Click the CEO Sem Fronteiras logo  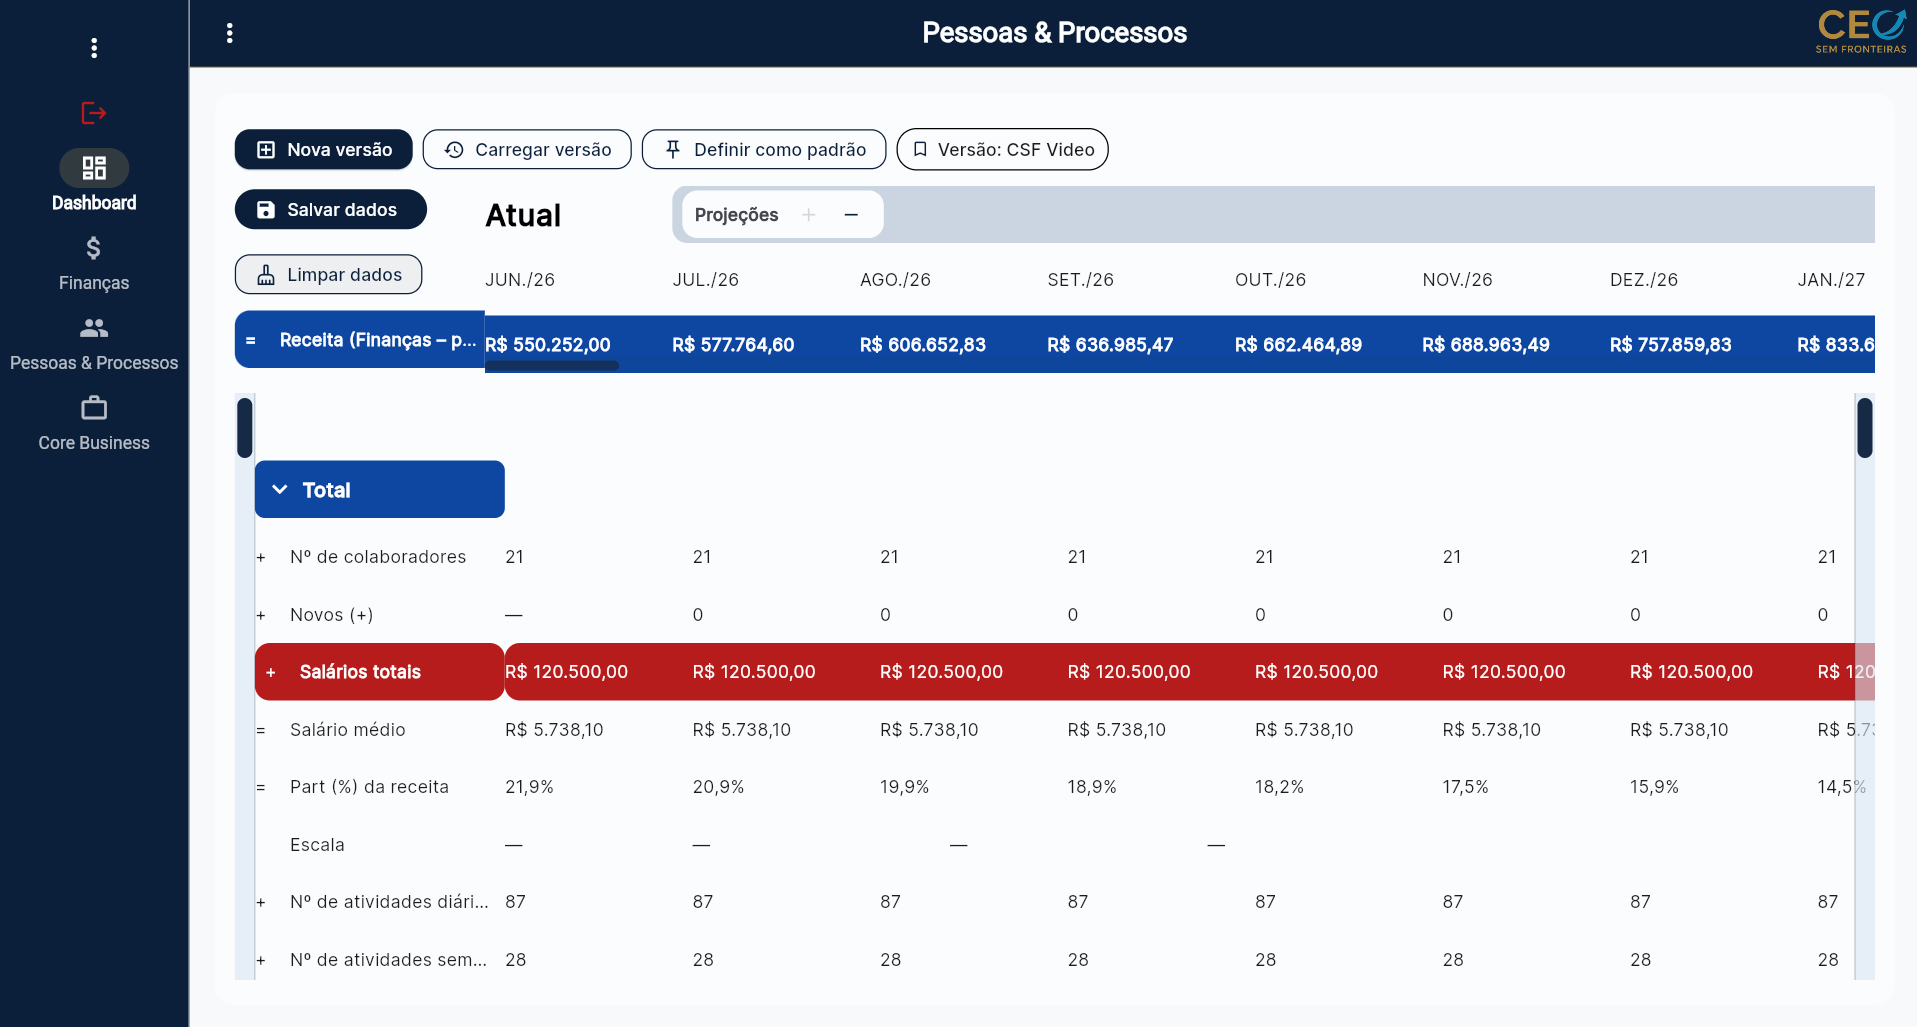point(1861,32)
